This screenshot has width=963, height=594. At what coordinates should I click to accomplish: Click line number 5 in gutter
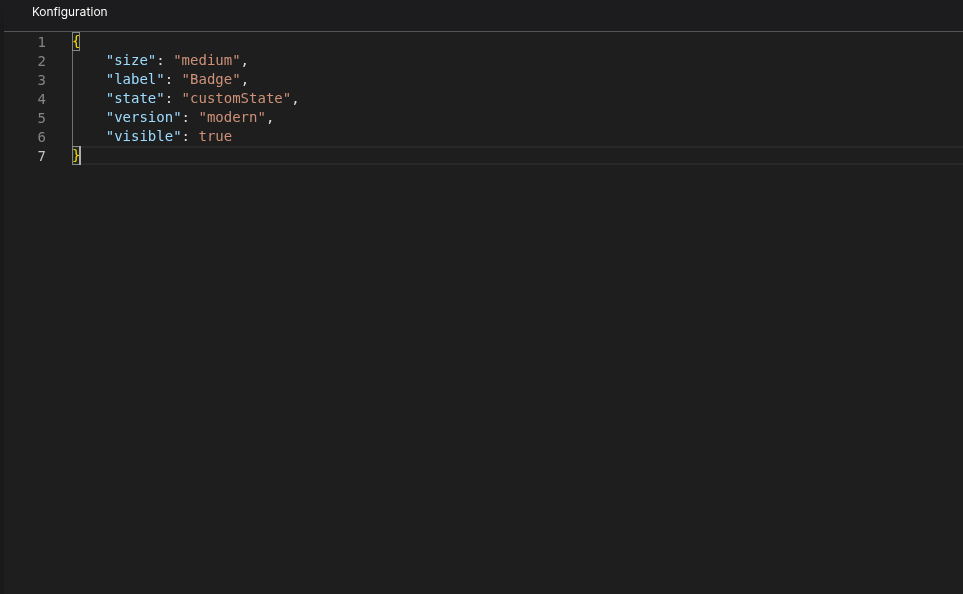41,118
